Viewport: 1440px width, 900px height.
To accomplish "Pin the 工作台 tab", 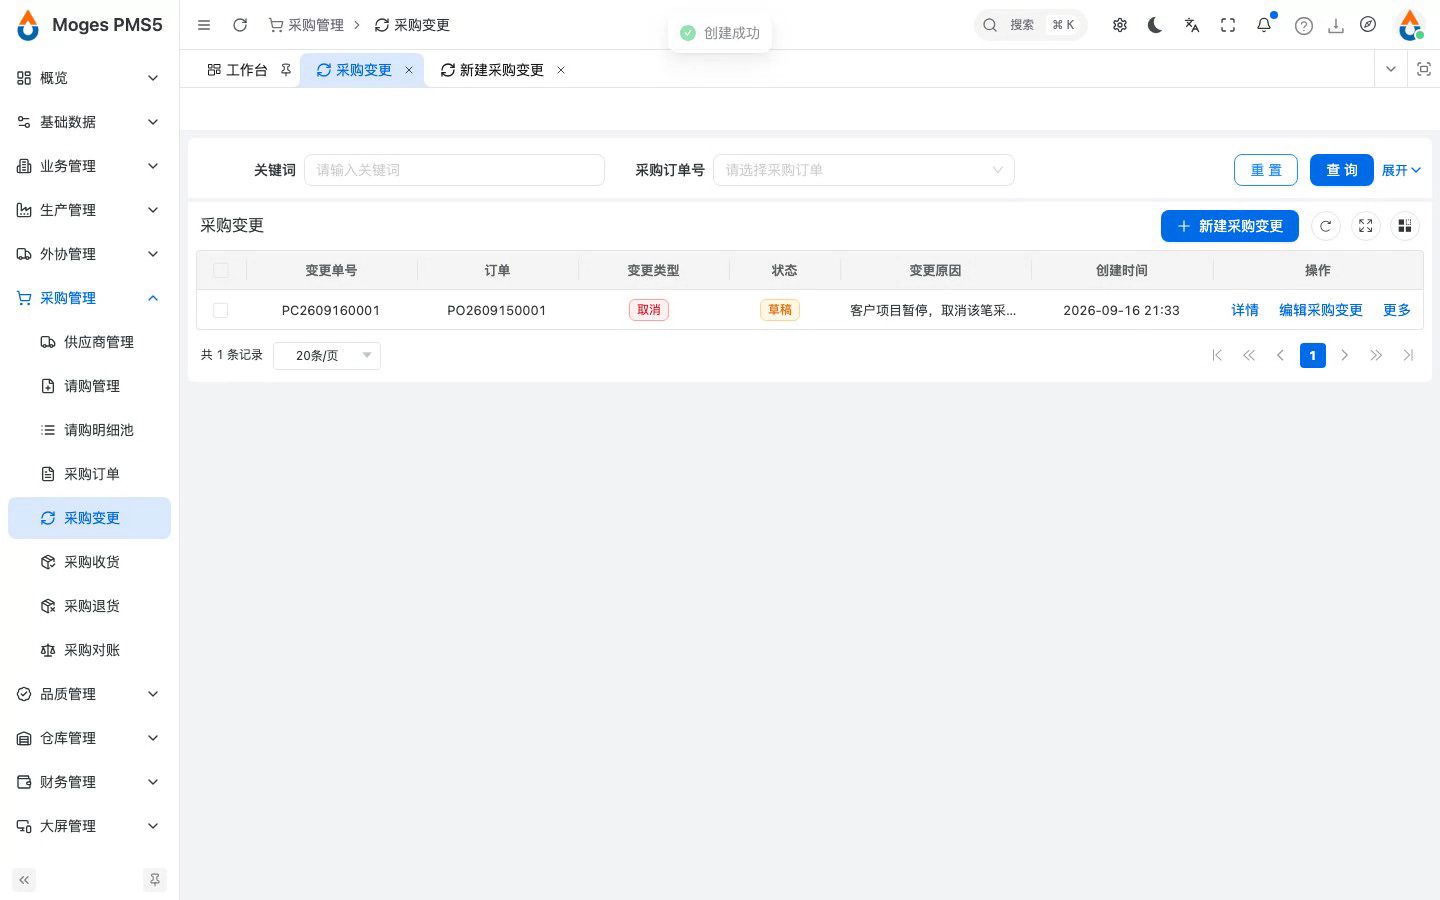I will coord(286,70).
